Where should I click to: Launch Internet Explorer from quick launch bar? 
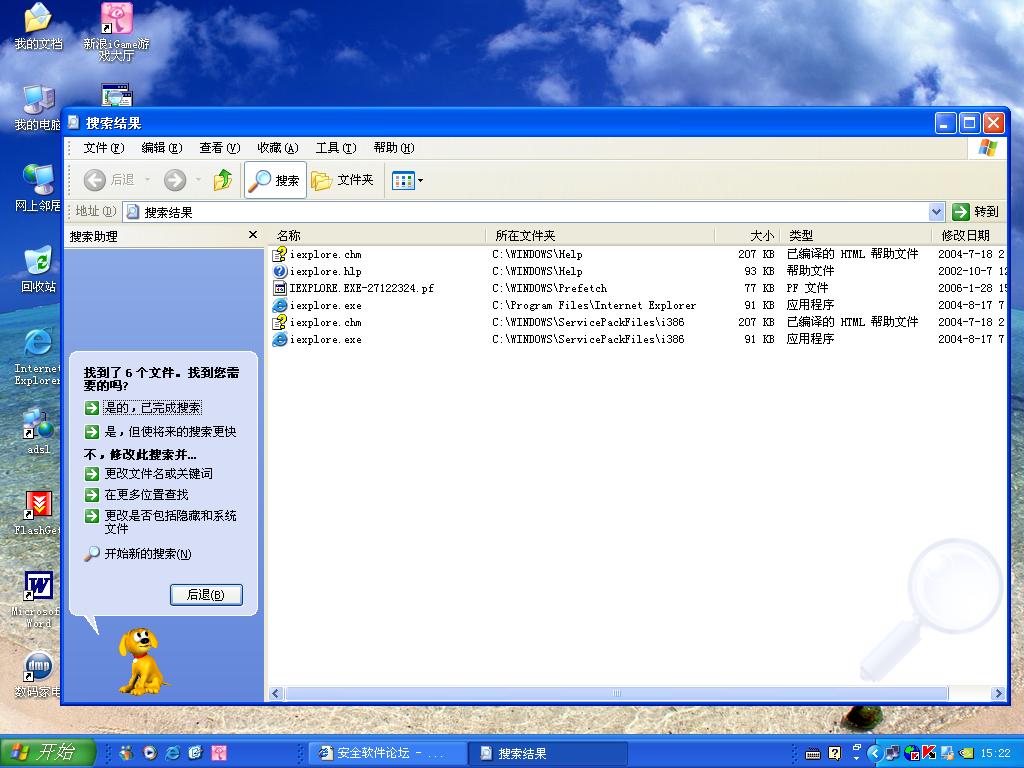[172, 753]
